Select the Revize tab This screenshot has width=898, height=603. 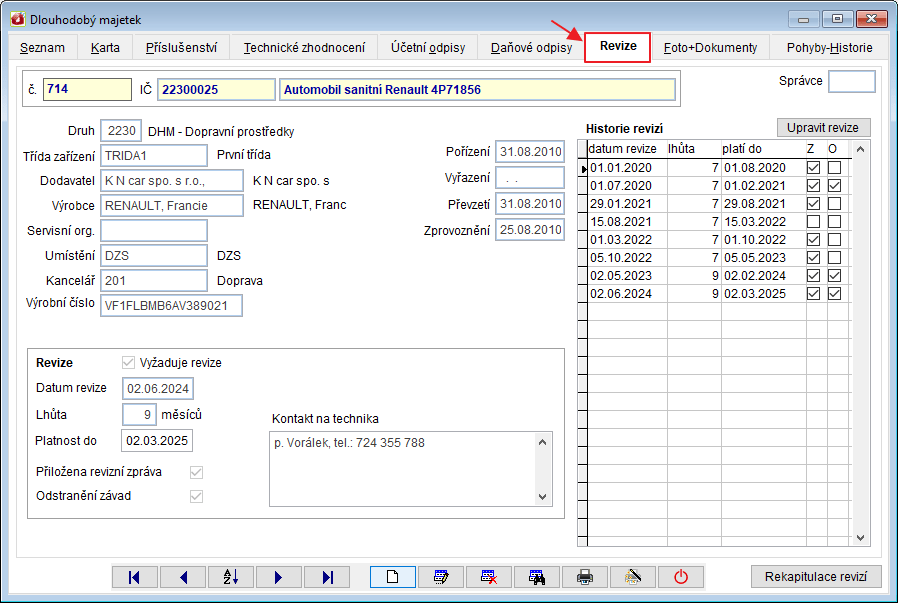[618, 46]
